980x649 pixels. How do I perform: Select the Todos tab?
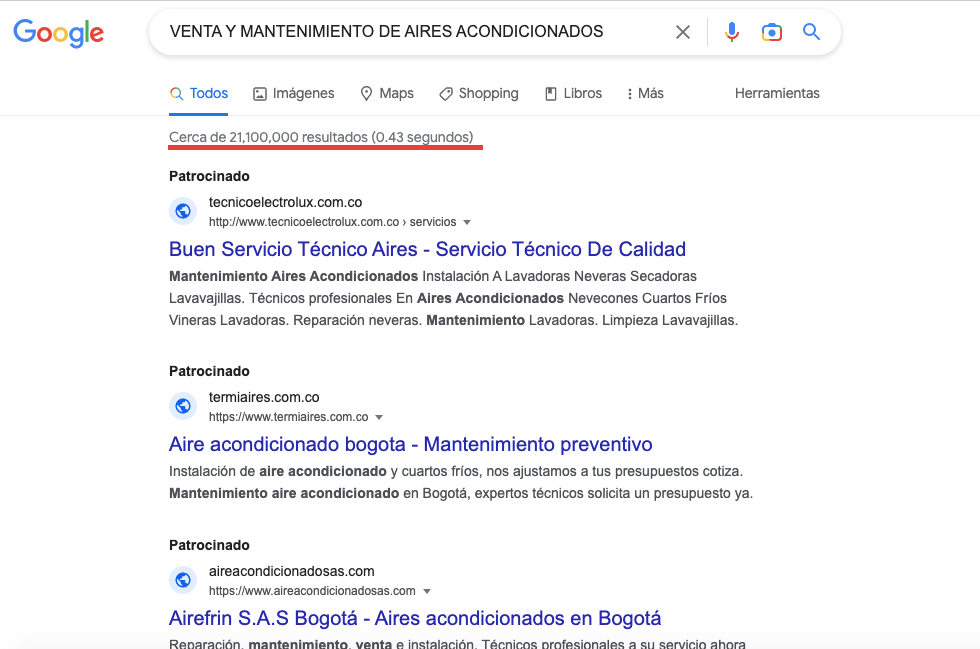point(199,94)
